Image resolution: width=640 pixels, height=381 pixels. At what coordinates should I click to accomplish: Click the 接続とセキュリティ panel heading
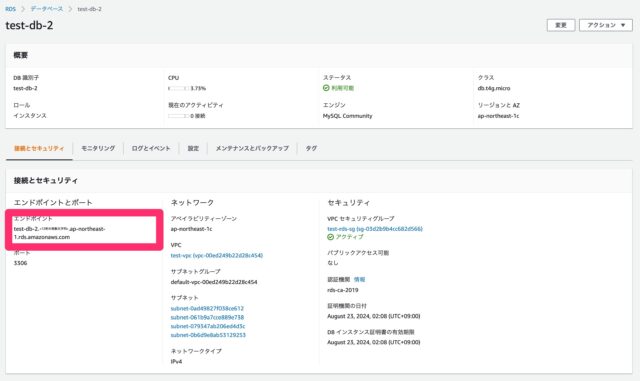click(x=46, y=180)
